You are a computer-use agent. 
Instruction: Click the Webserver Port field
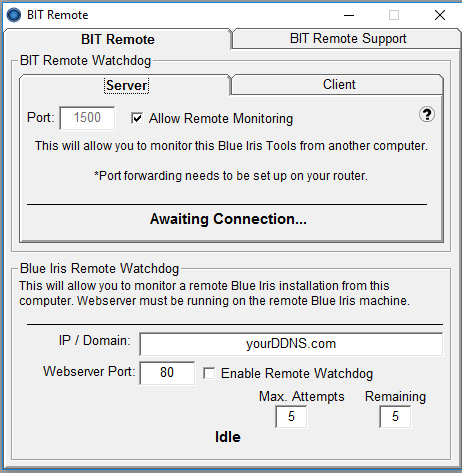click(x=167, y=373)
